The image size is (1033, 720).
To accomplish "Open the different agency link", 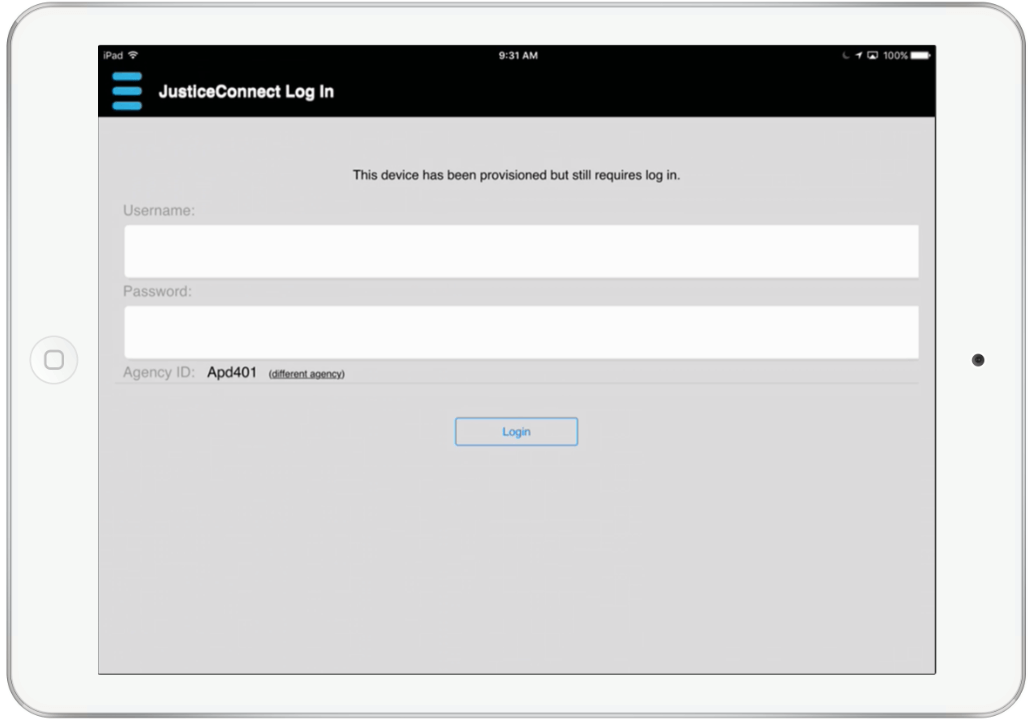I will (306, 374).
